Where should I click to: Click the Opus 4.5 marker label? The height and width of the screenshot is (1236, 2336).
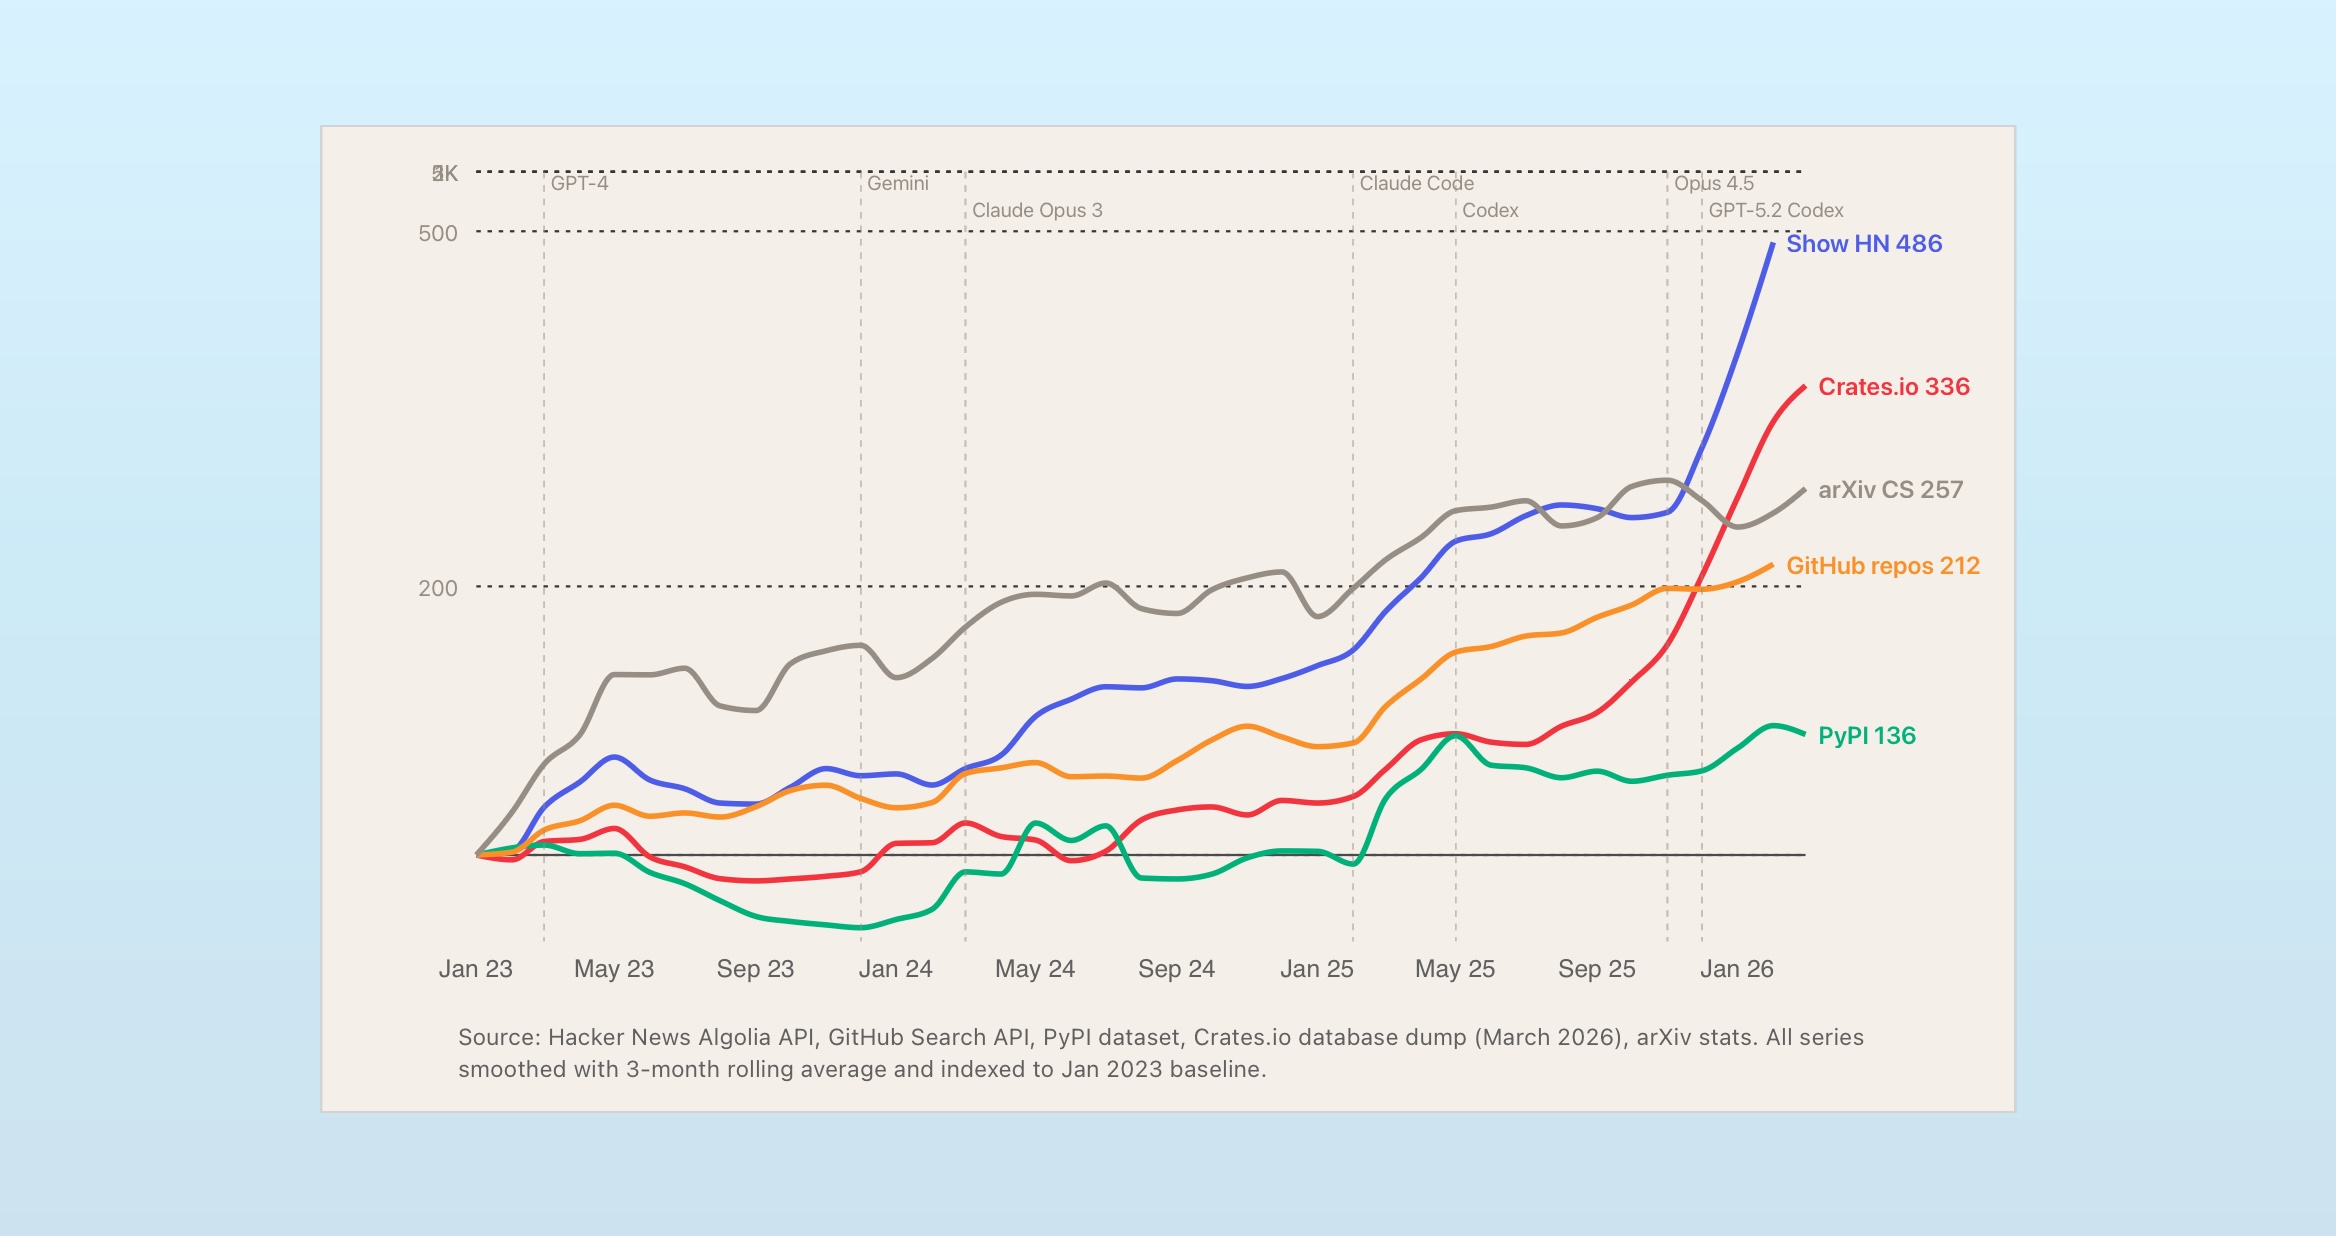pyautogui.click(x=1713, y=184)
